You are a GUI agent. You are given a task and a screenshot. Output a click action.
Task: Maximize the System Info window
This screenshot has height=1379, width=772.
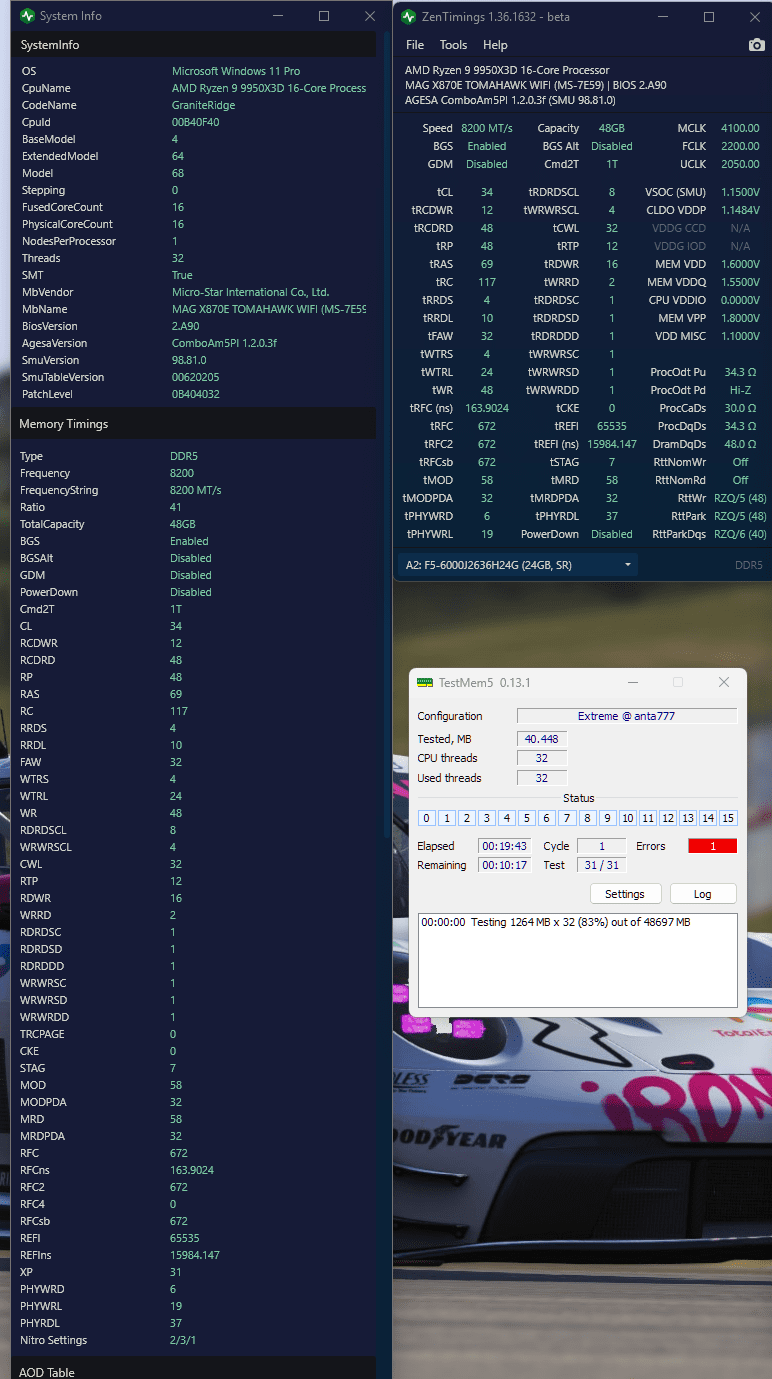pyautogui.click(x=324, y=17)
